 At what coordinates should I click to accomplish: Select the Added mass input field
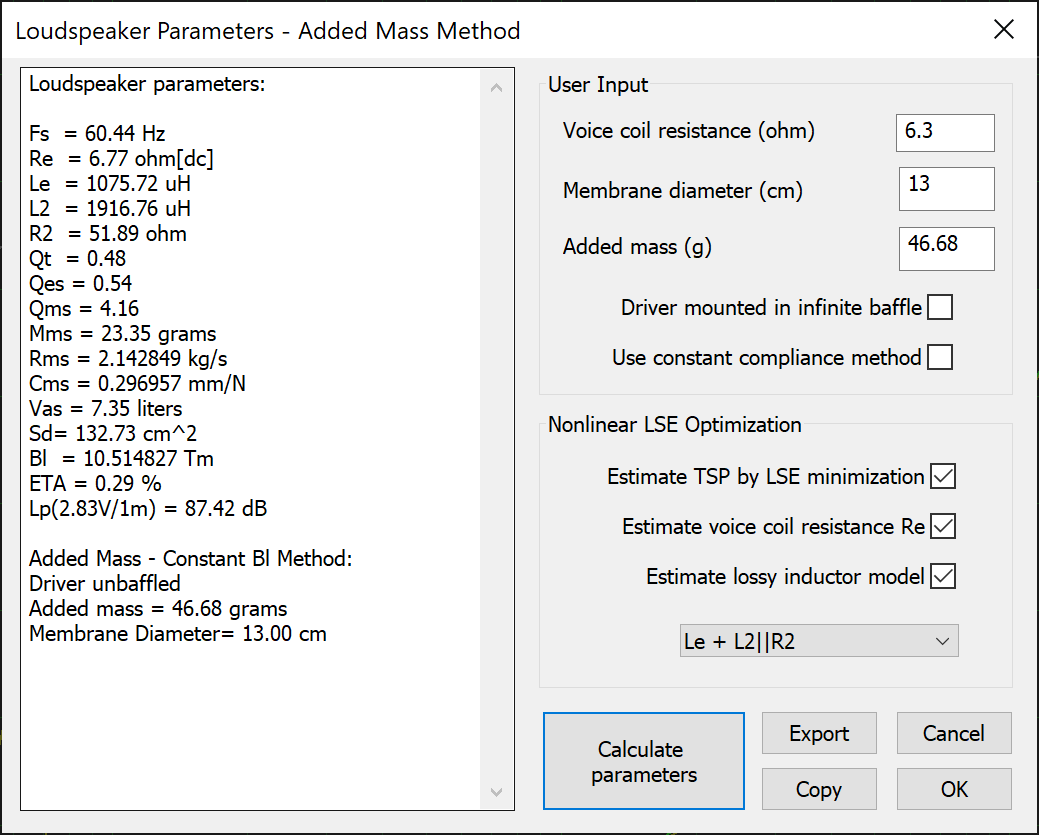(x=946, y=248)
